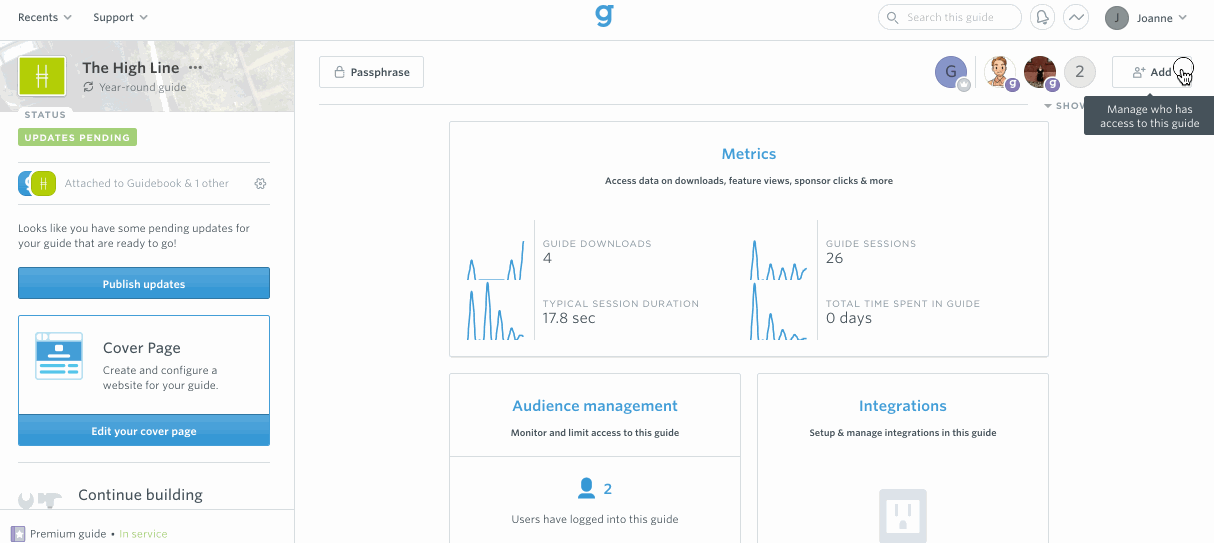This screenshot has width=1214, height=543.
Task: Click the Cover Page heading text
Action: 142,348
